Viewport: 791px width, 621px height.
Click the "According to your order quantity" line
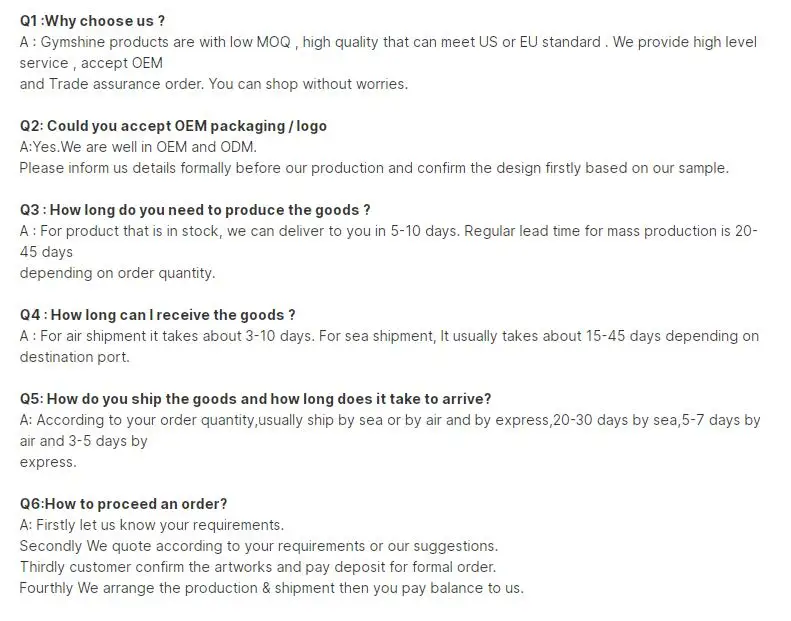tap(390, 420)
